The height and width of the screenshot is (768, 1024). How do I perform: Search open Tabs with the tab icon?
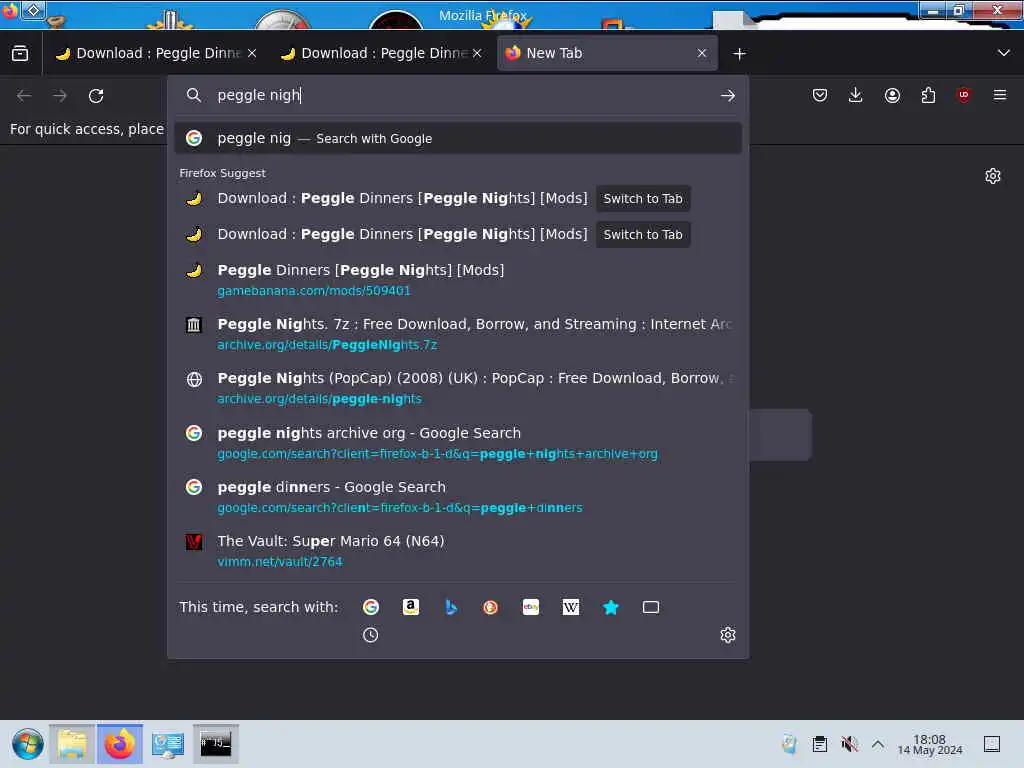[650, 607]
